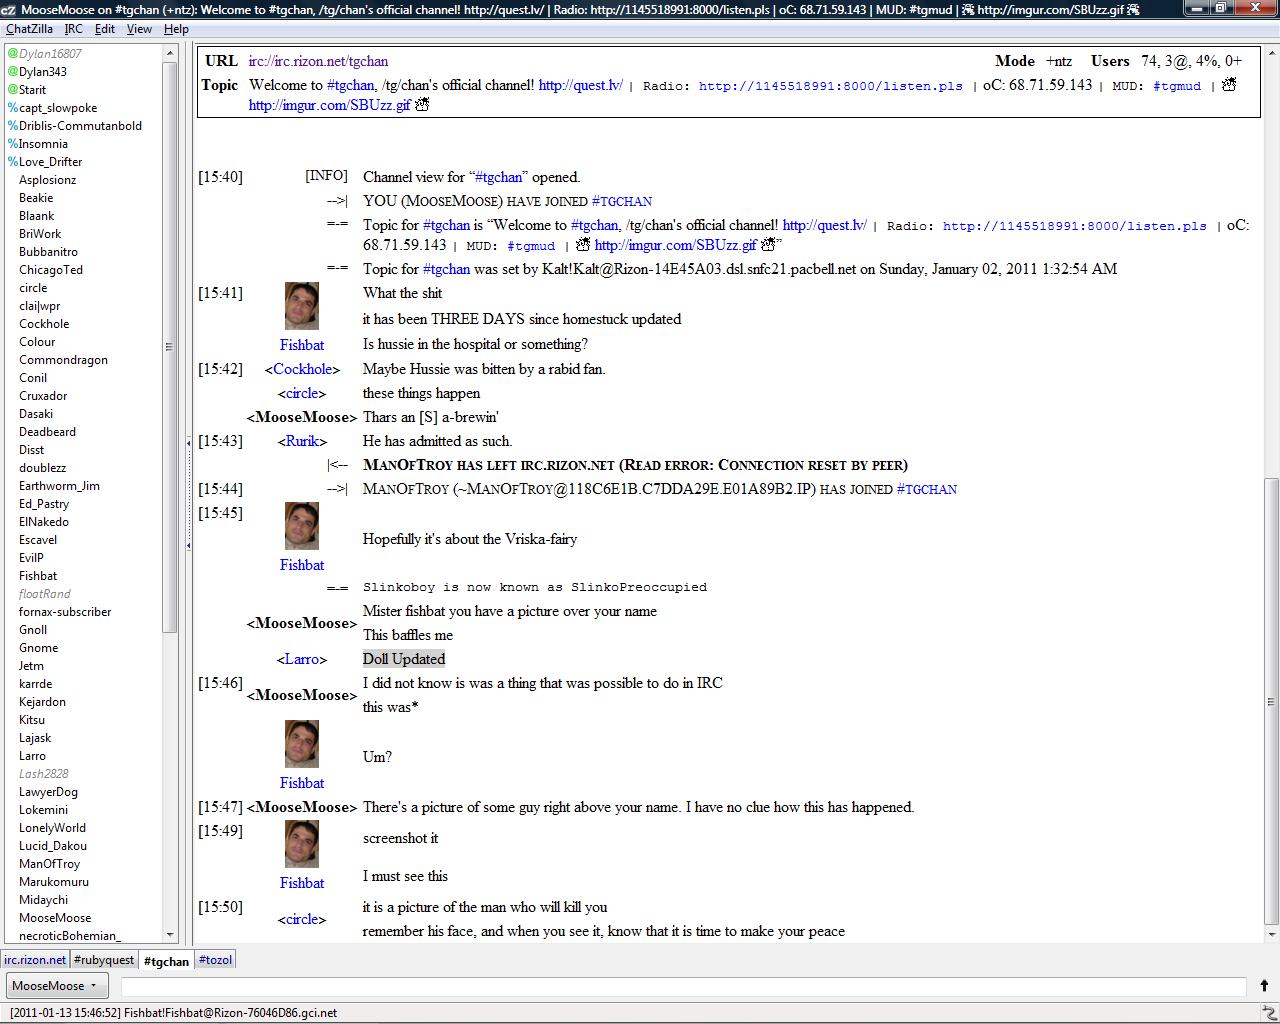Open the quest.lv link in topic header
The image size is (1280, 1024).
pyautogui.click(x=580, y=85)
